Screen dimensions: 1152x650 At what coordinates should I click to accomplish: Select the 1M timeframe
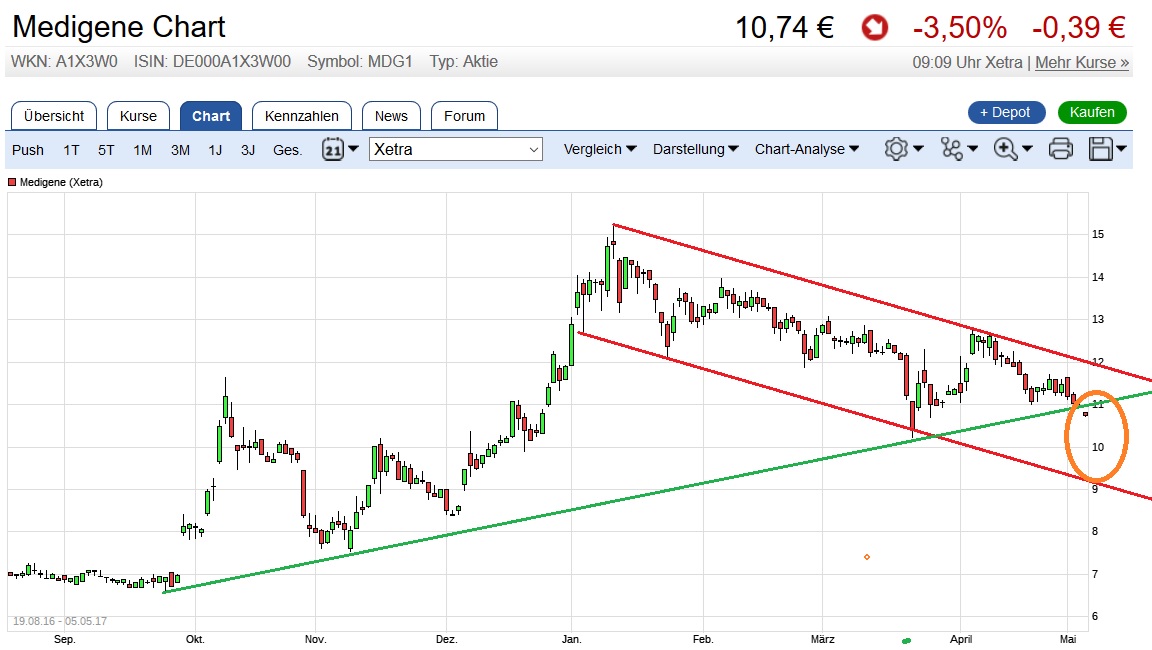pyautogui.click(x=143, y=150)
